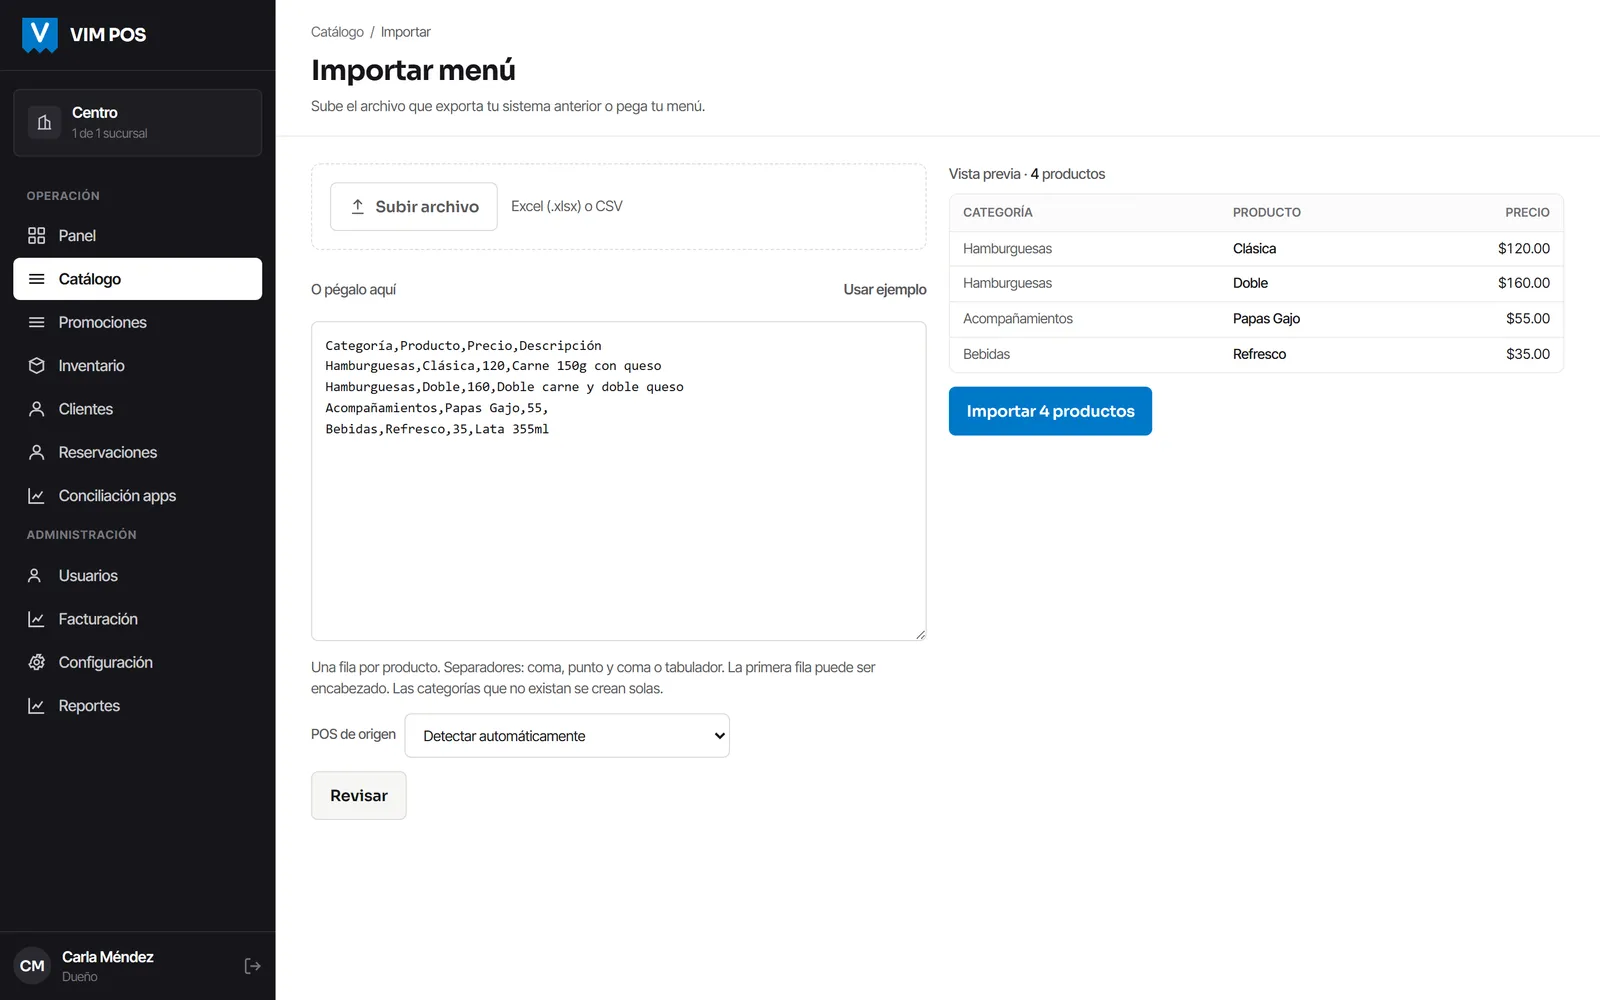The width and height of the screenshot is (1600, 1000).
Task: Click the Bebidas category cell
Action: 986,354
